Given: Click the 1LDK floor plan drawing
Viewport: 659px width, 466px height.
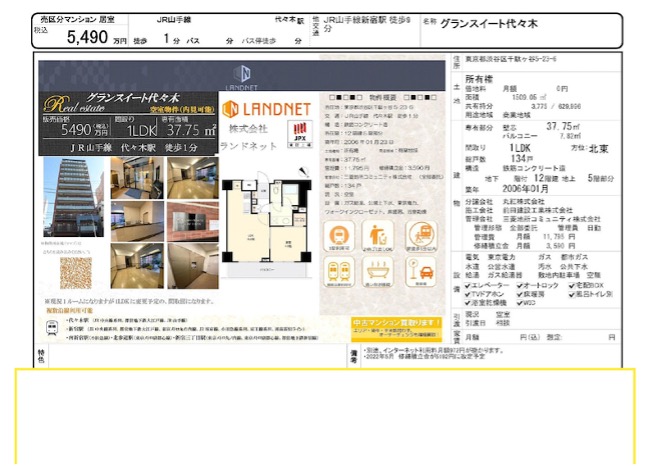Looking at the screenshot, I should click(x=267, y=227).
